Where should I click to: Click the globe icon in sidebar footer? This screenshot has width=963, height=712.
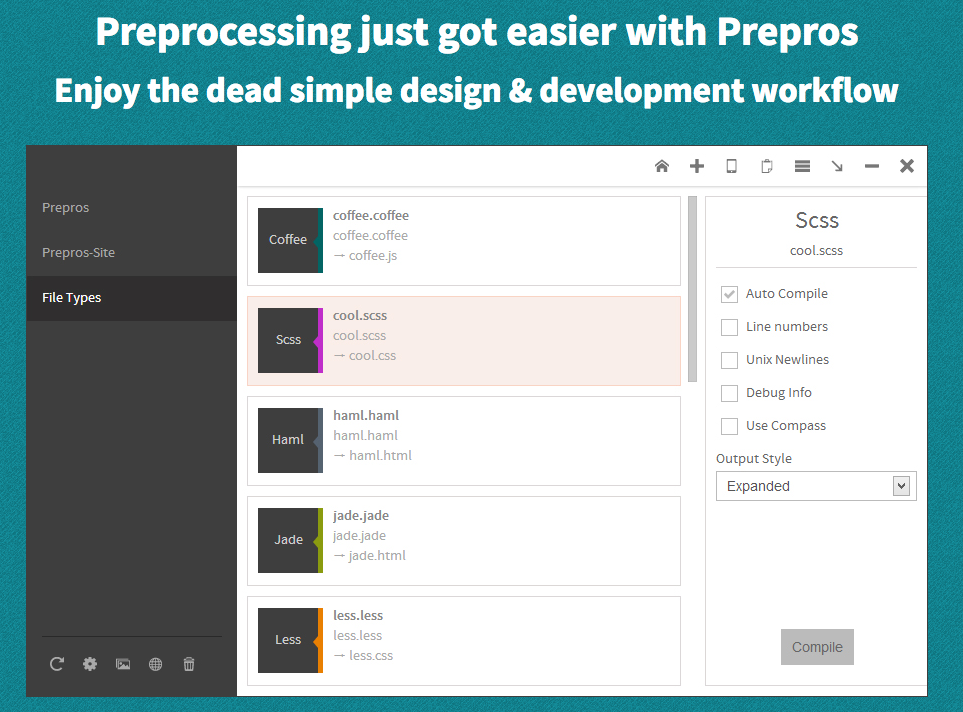pos(155,664)
